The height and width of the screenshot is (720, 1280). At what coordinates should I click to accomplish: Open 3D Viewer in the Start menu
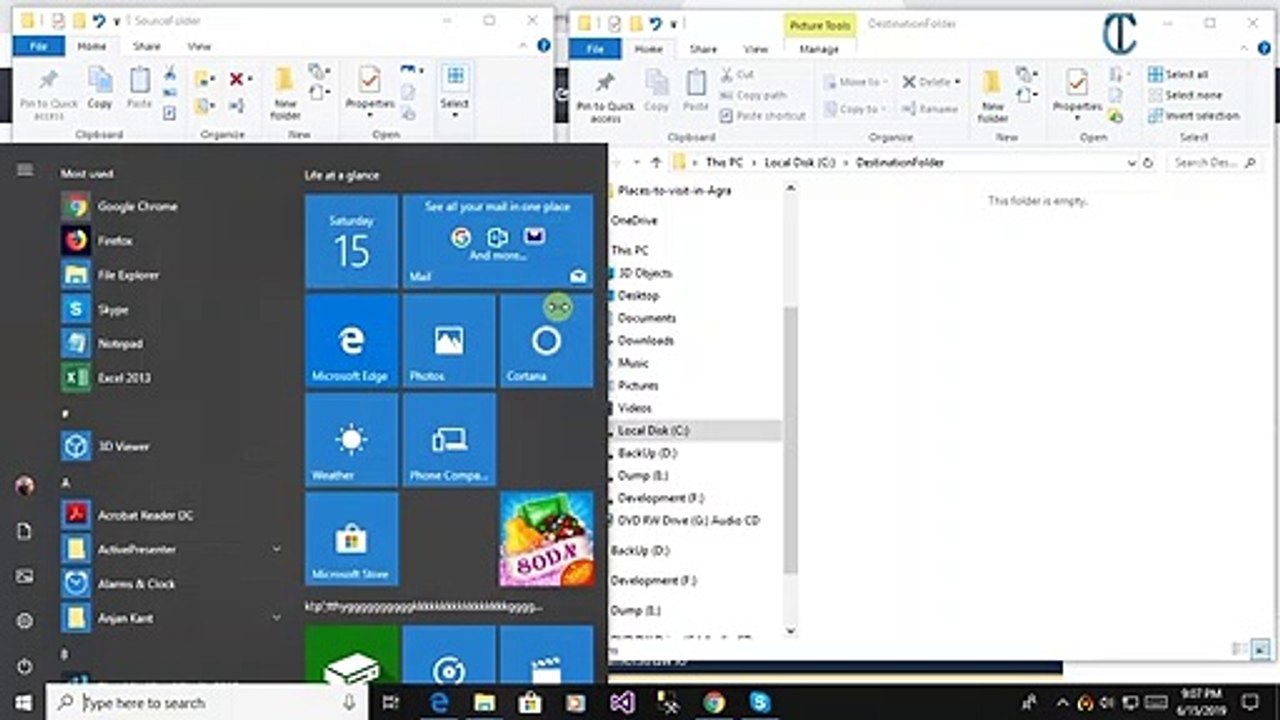click(106, 446)
